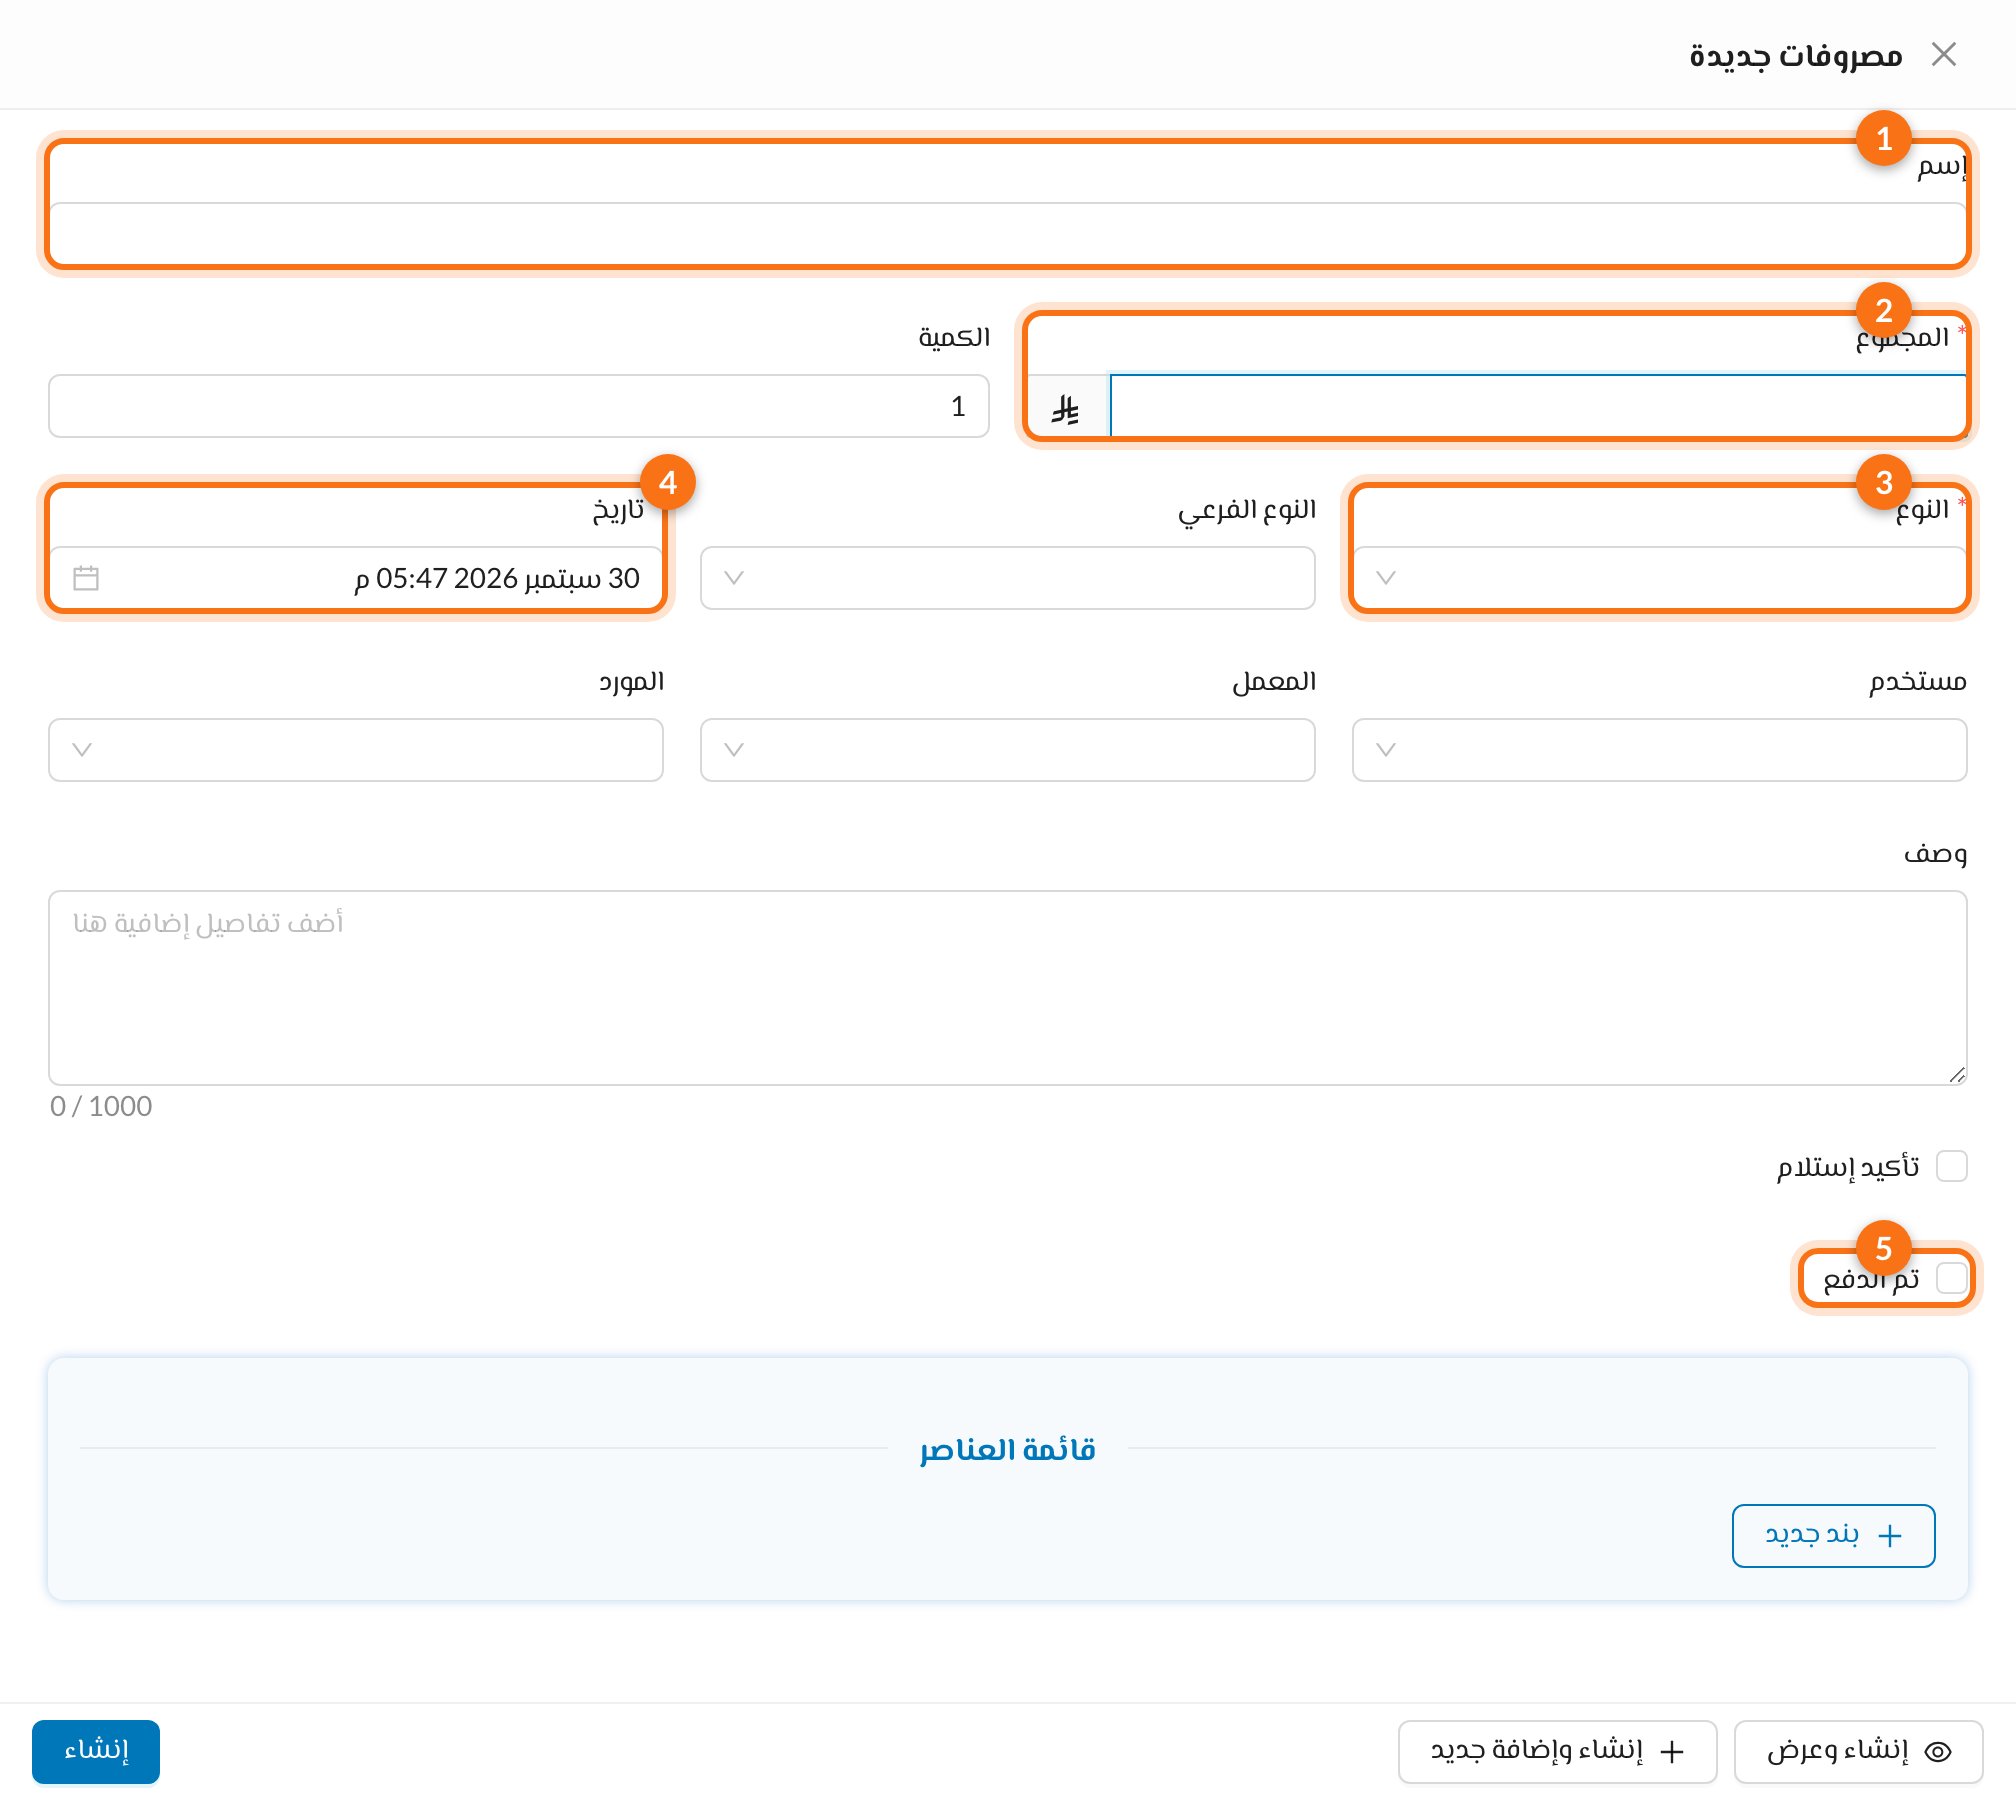Image resolution: width=2016 pixels, height=1800 pixels.
Task: Check the تم الدفع paid checkbox
Action: [1952, 1278]
